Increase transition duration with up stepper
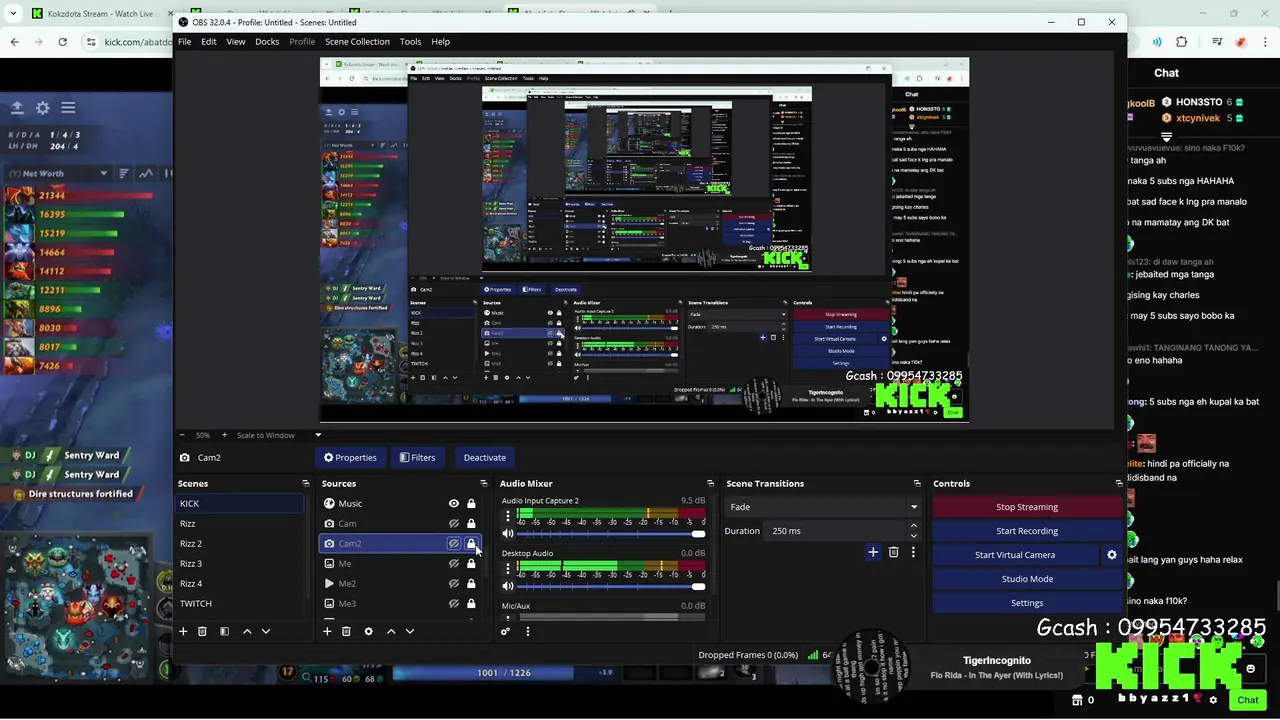Screen dimensions: 1280x720 [x=914, y=527]
